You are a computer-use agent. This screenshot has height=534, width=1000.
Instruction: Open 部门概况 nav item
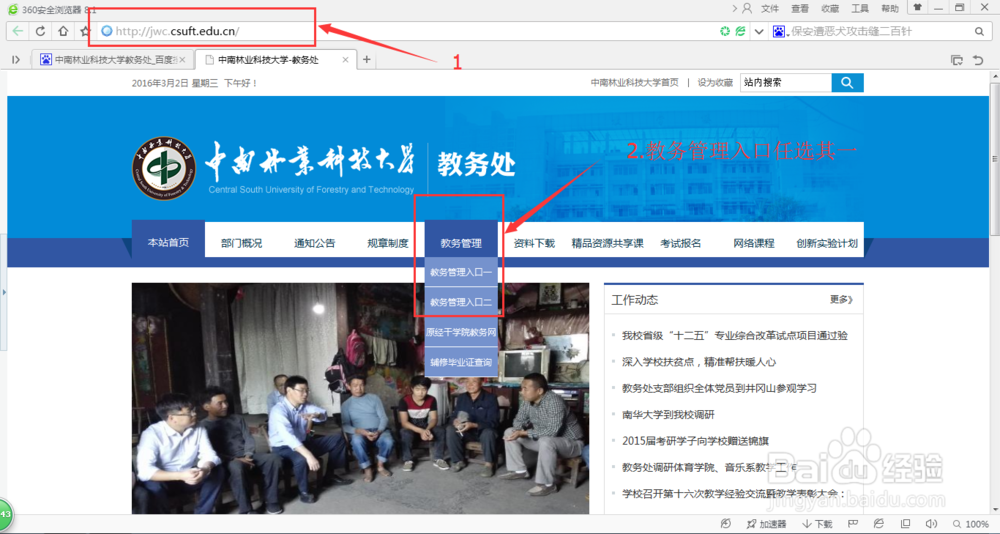pyautogui.click(x=242, y=243)
